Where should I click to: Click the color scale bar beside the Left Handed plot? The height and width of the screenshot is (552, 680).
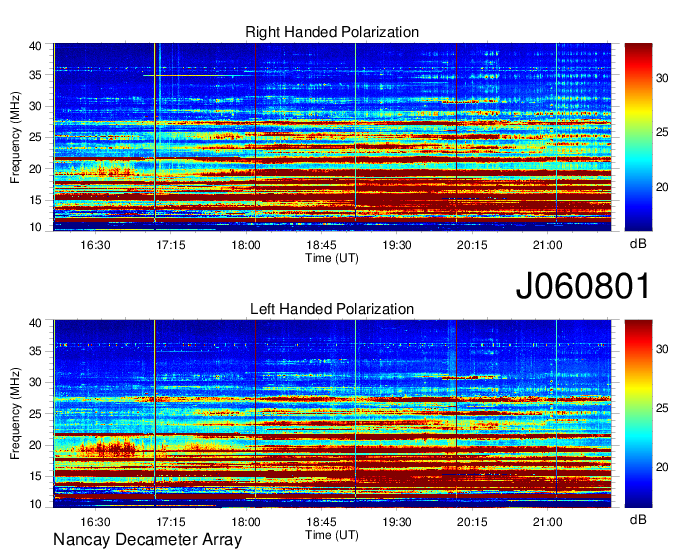tap(638, 414)
